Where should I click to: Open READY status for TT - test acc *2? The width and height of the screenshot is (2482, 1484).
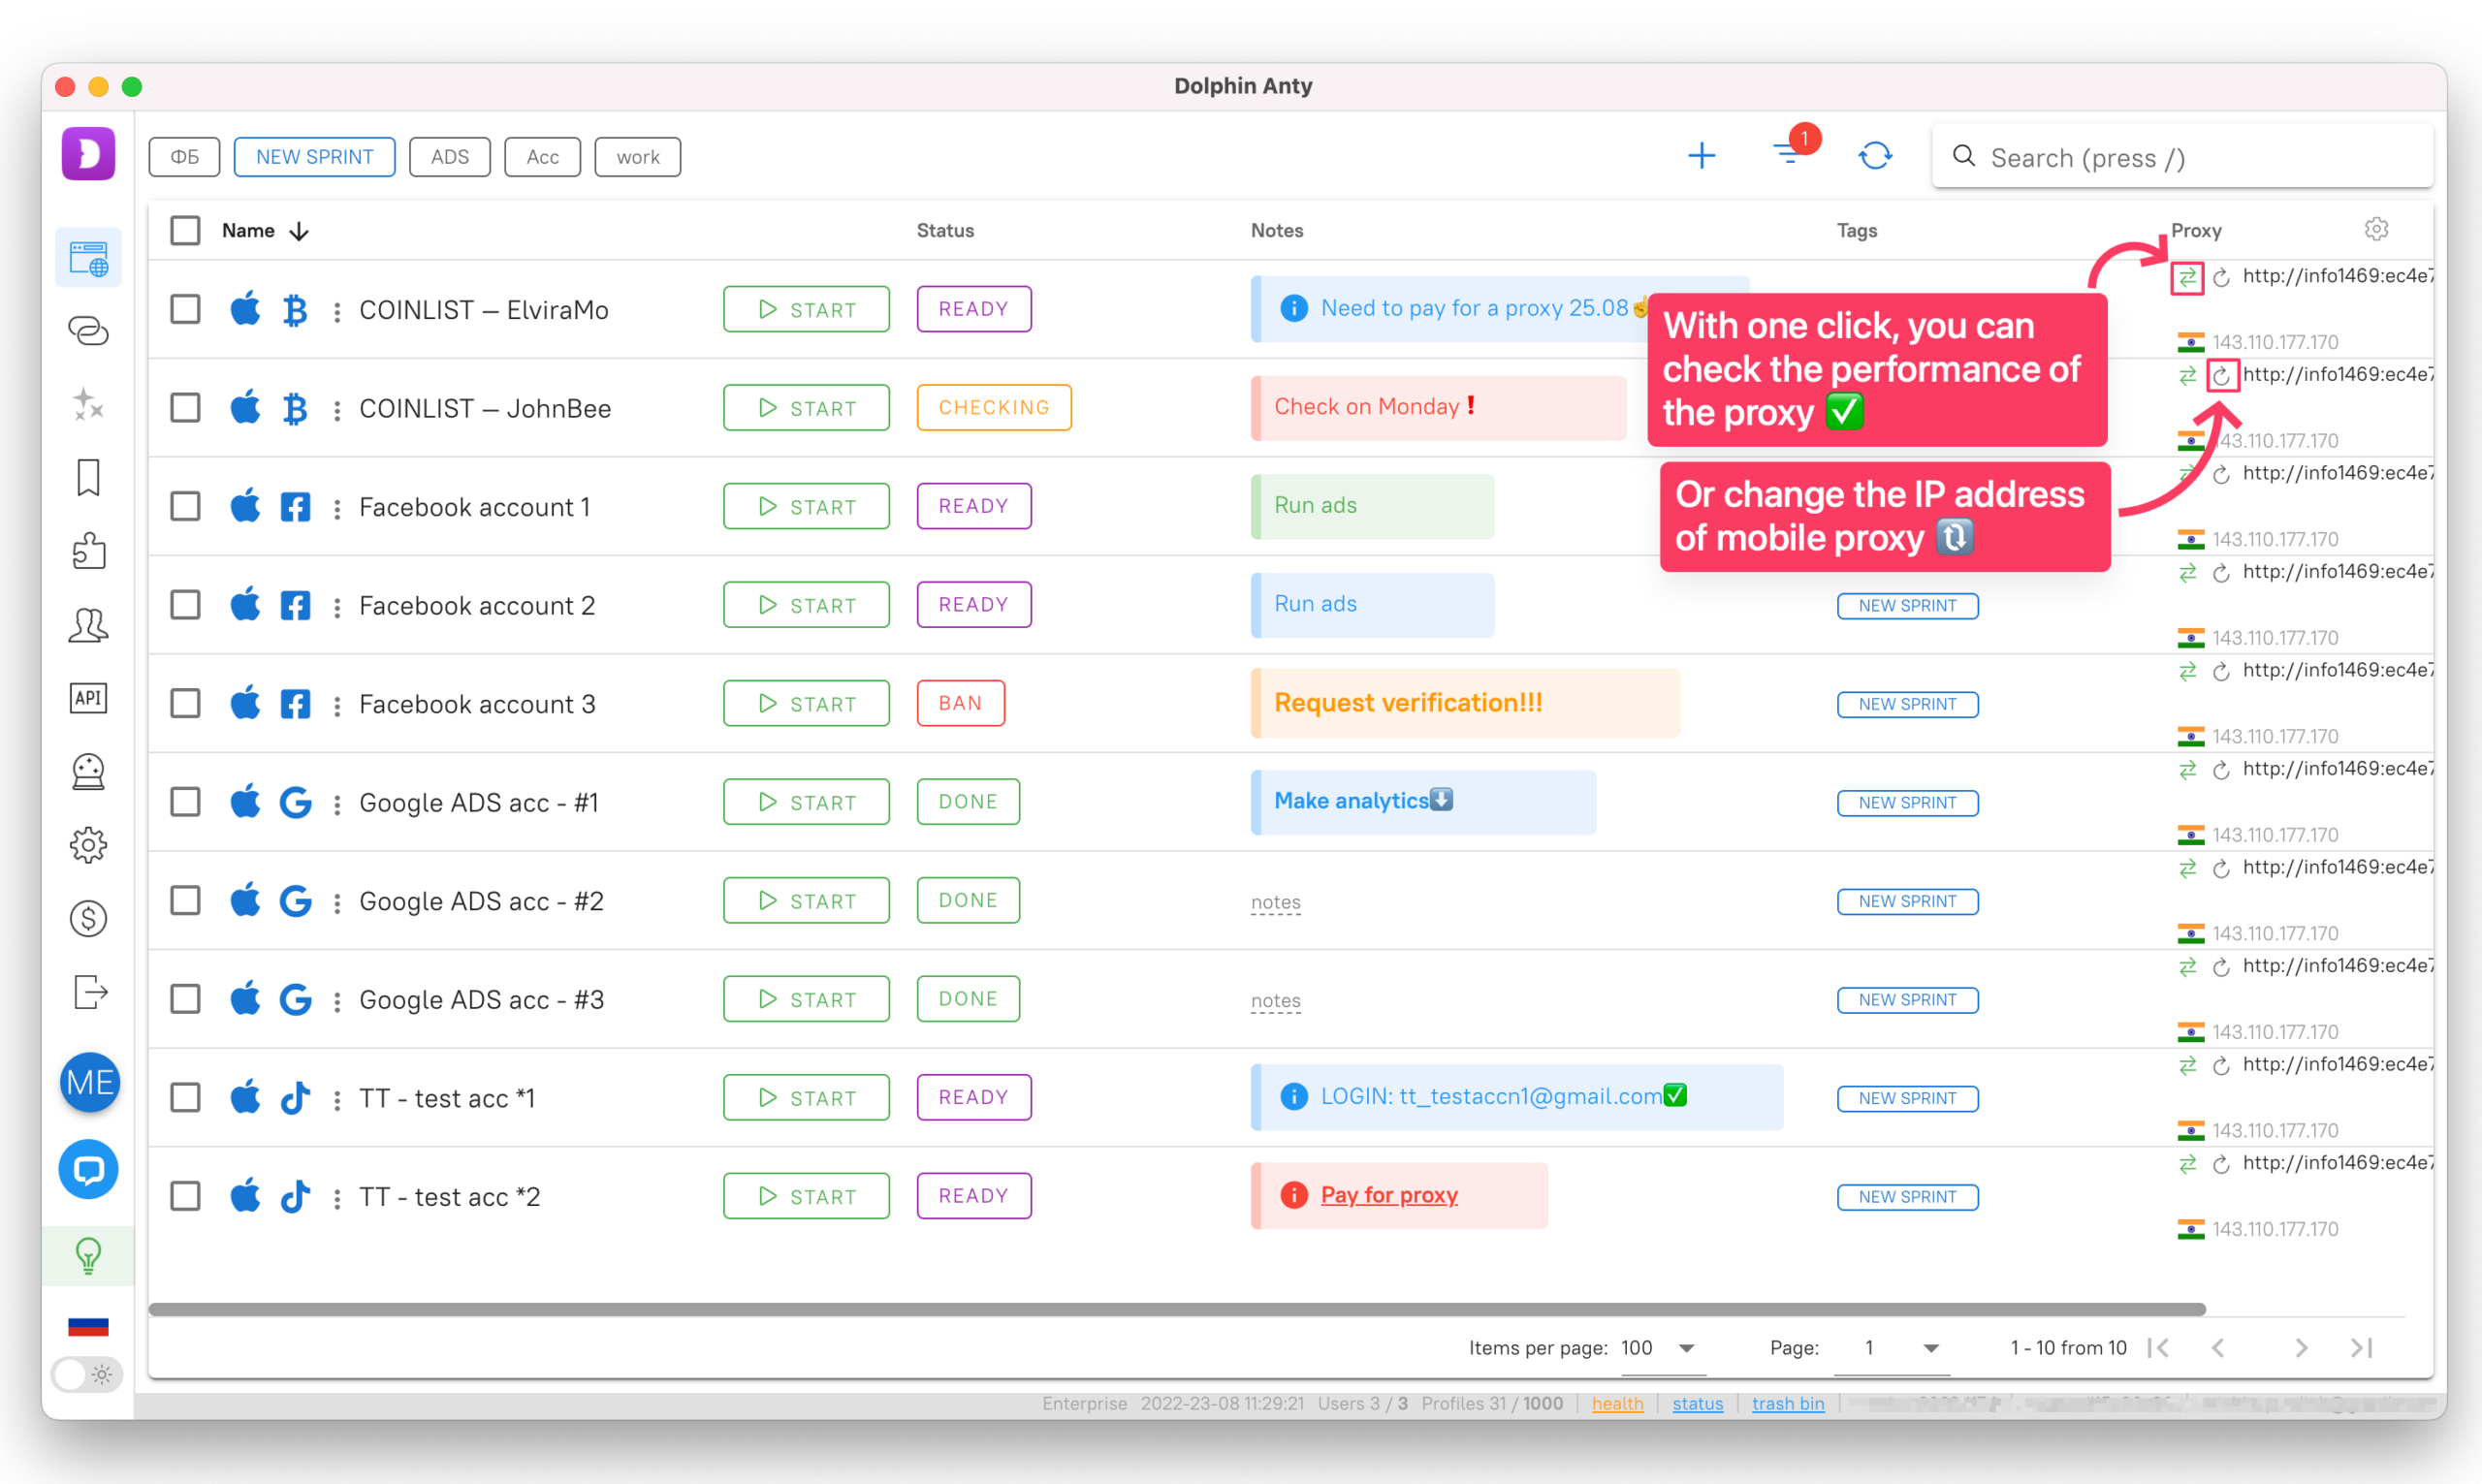(973, 1196)
